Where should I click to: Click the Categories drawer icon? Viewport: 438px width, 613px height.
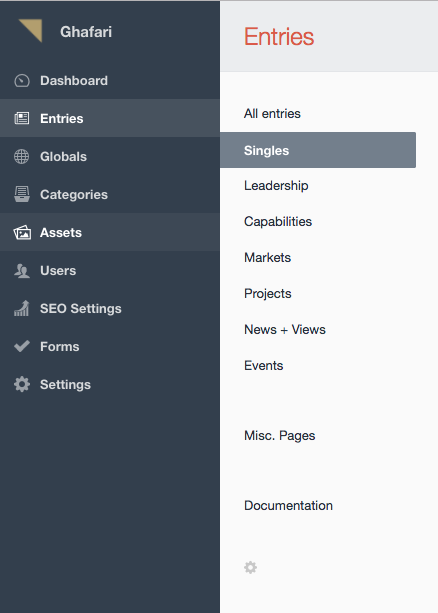pos(22,194)
